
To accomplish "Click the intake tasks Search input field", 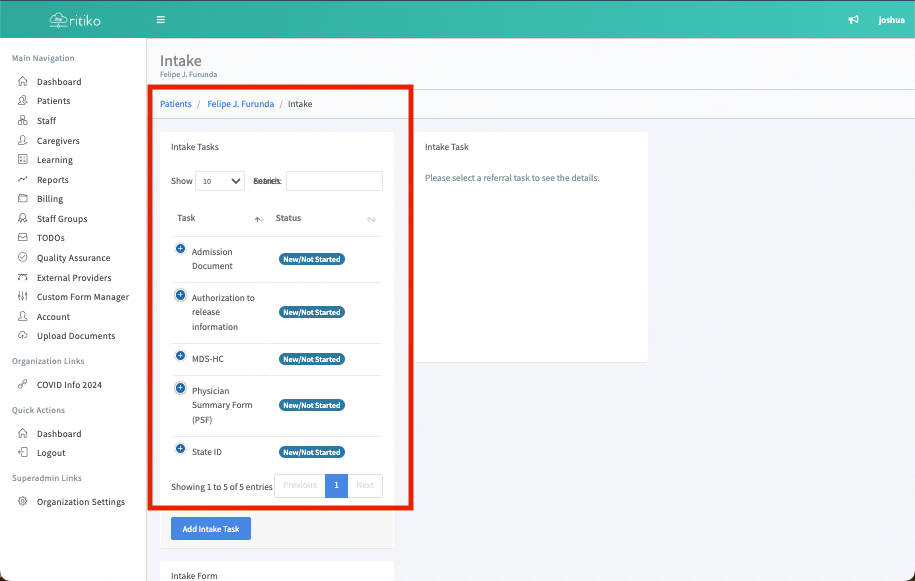I will coord(334,181).
